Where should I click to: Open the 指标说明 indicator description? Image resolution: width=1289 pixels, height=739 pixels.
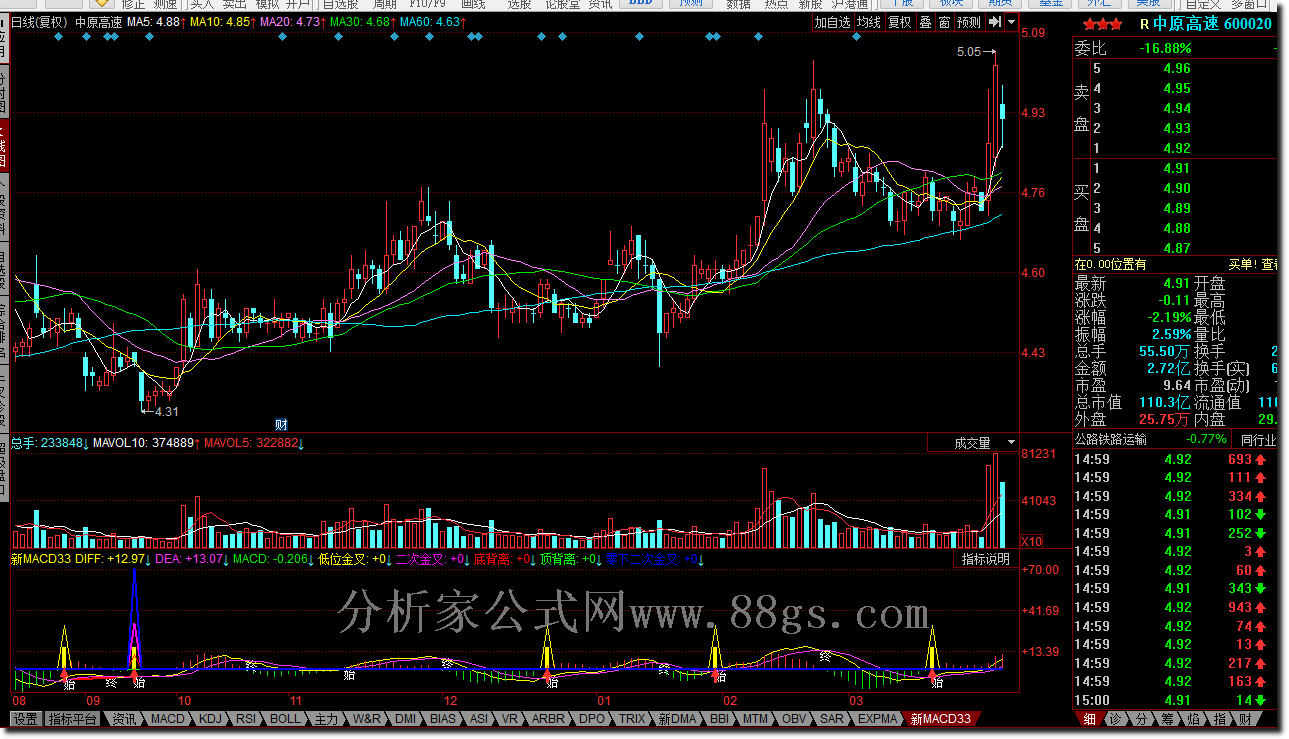985,559
